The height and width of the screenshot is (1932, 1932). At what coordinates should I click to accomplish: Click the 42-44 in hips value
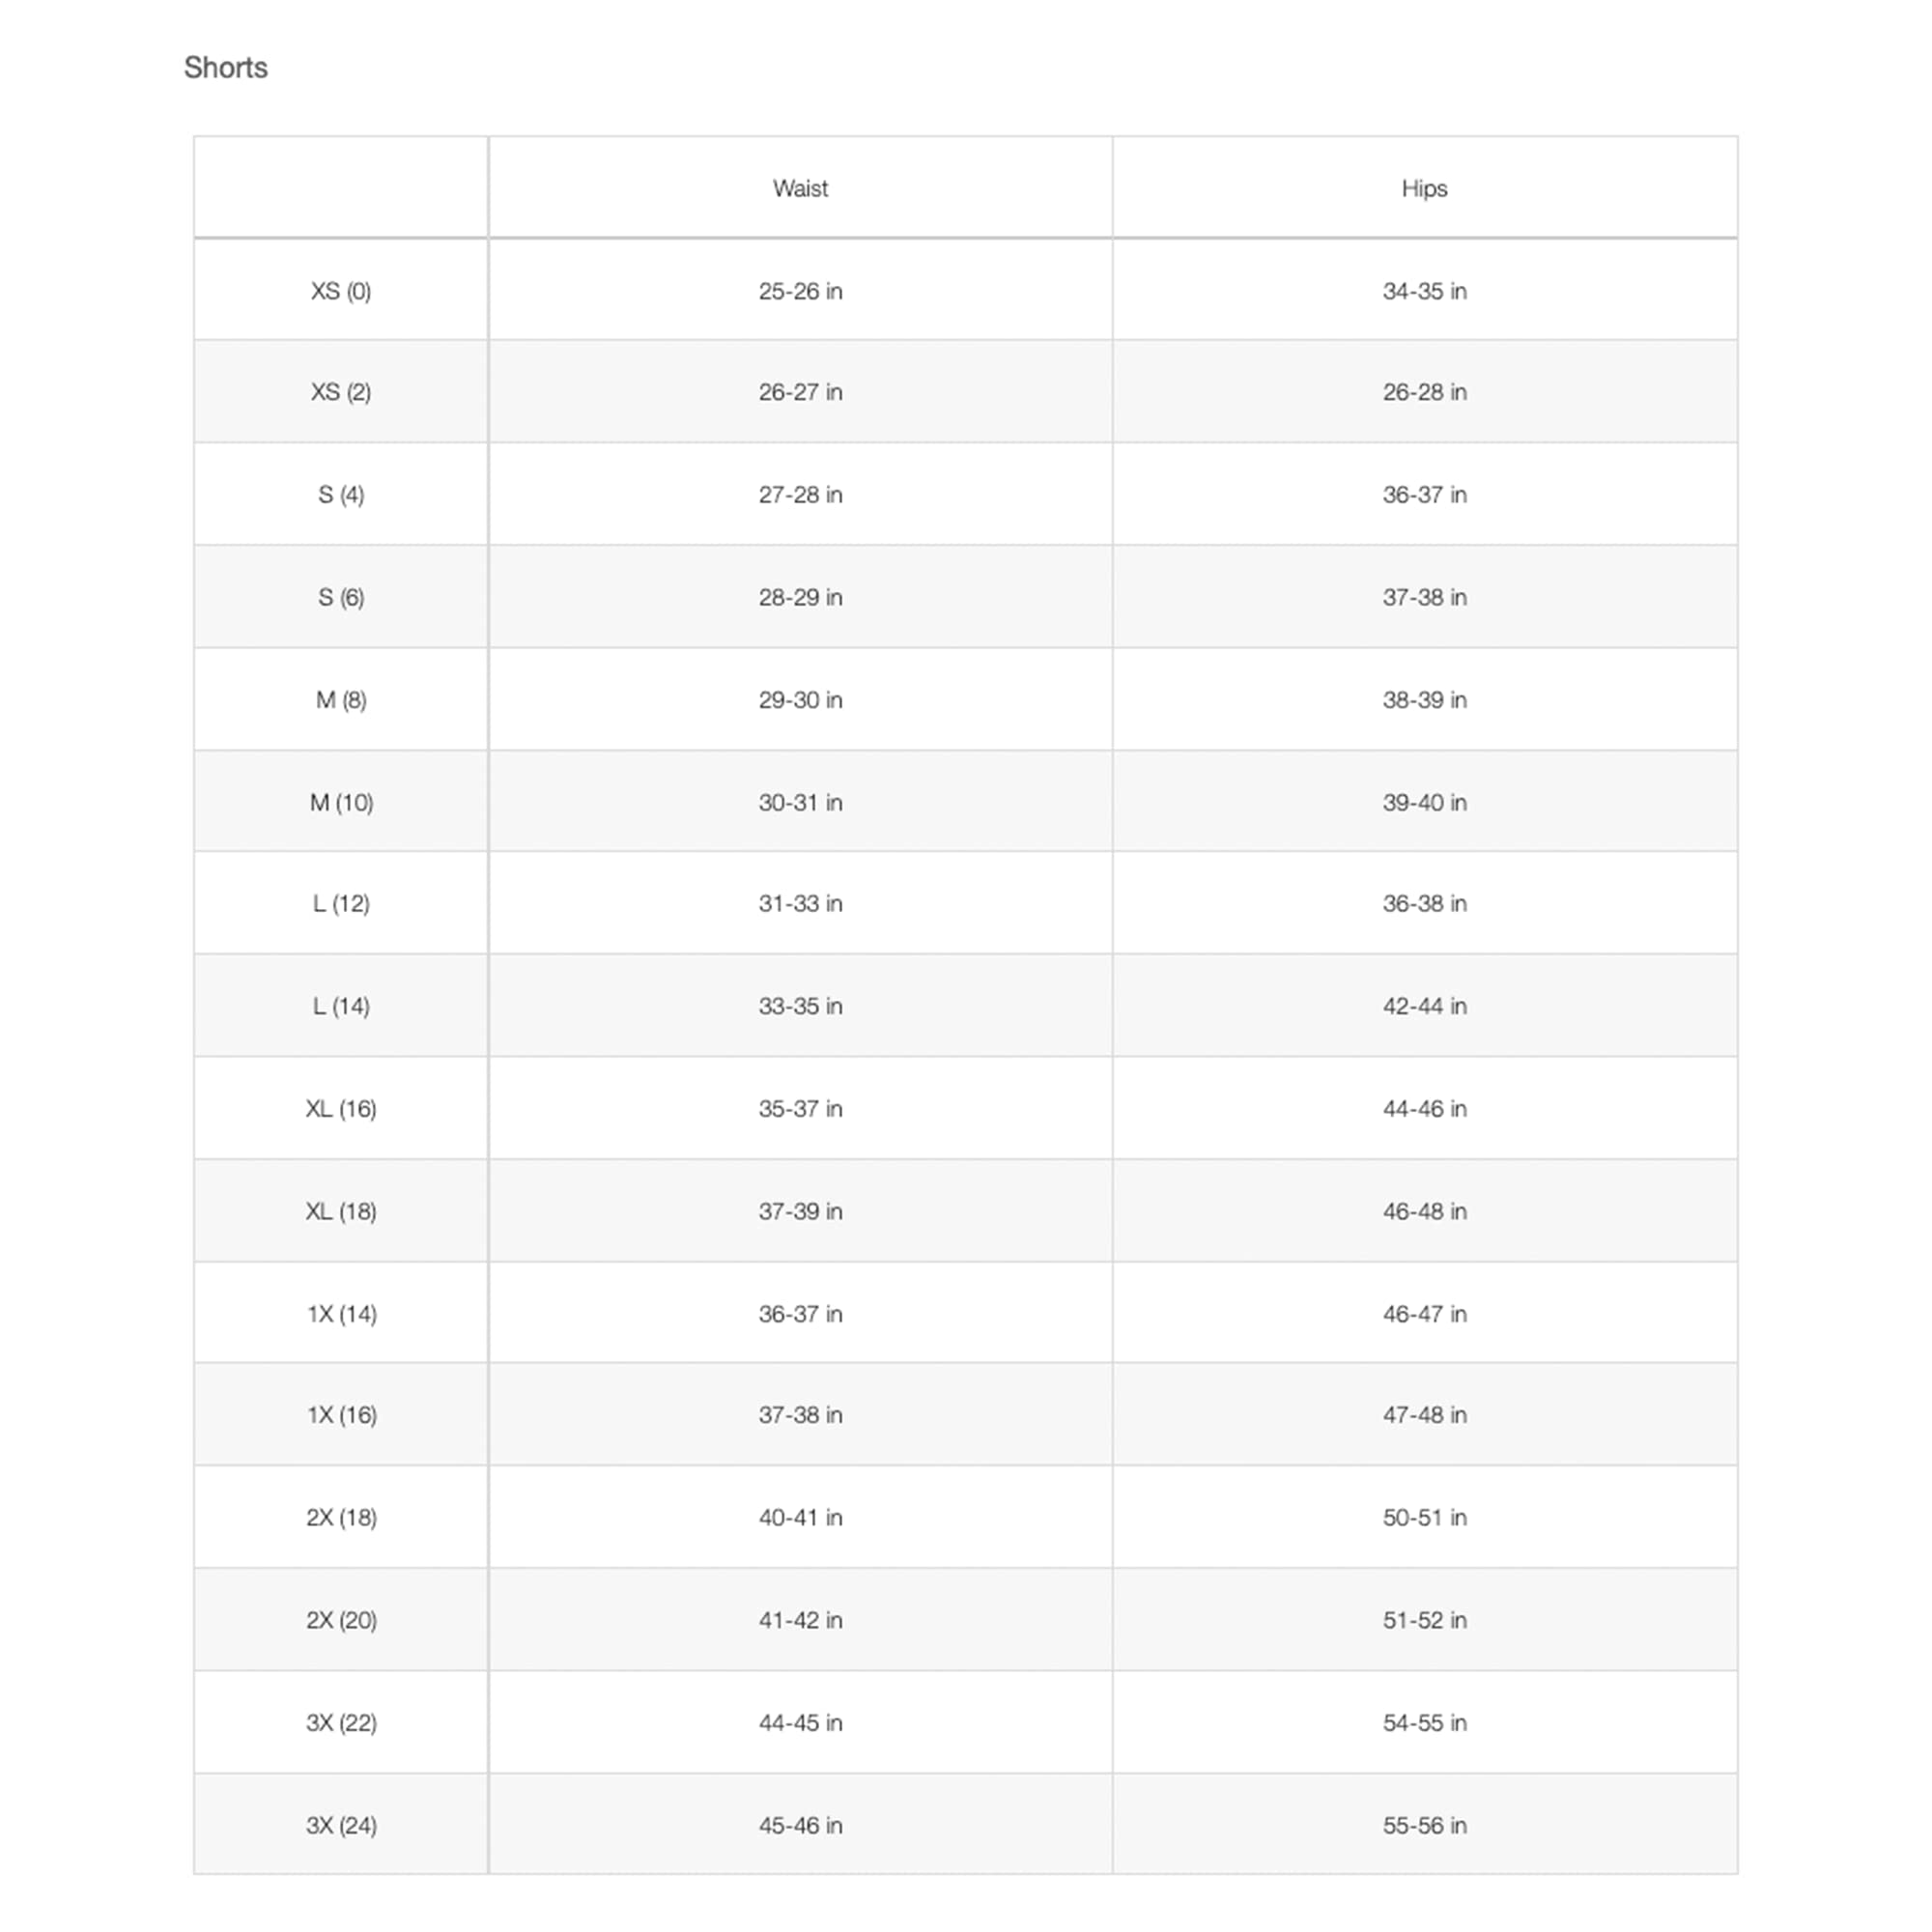pos(1424,1006)
